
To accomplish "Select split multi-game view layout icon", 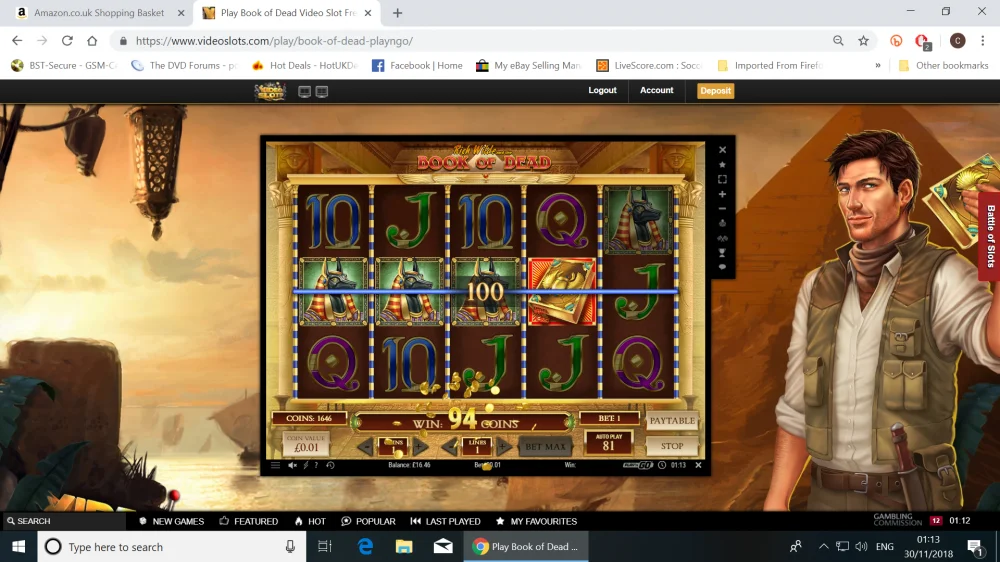I will pos(322,92).
